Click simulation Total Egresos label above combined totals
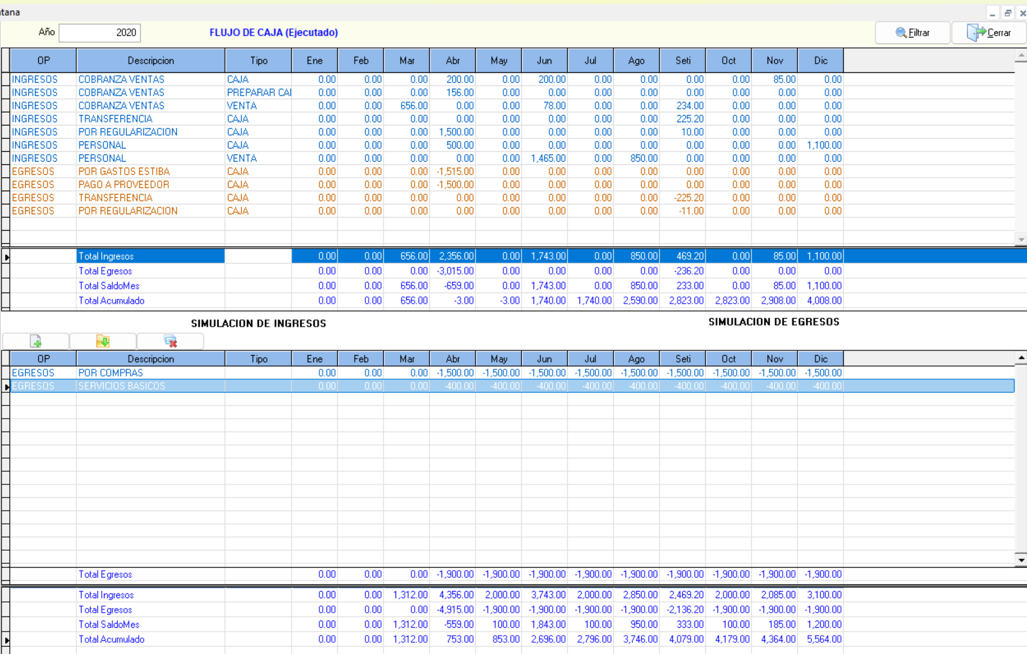Viewport: 1027px width, 654px height. 105,574
